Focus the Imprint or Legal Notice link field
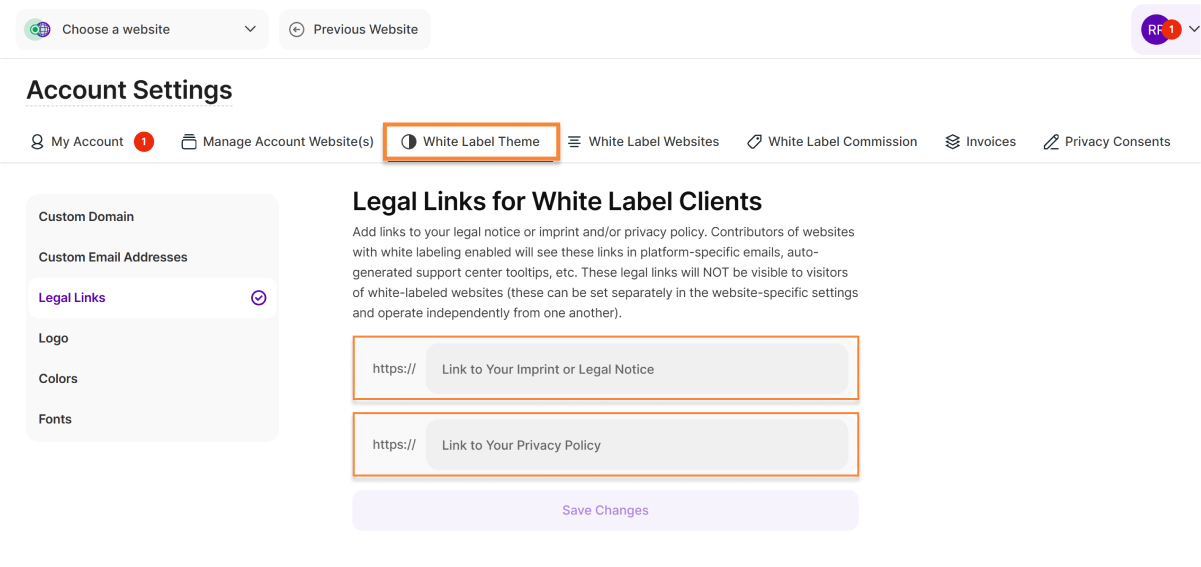The width and height of the screenshot is (1201, 567). (x=637, y=370)
